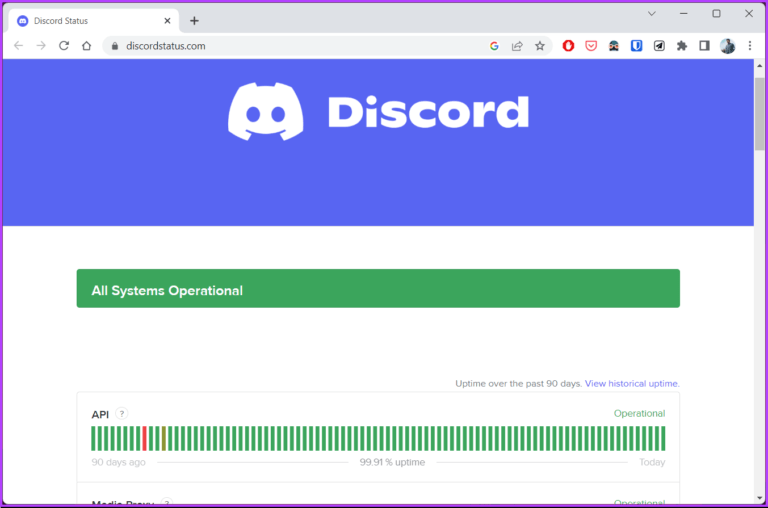Screen dimensions: 768x508
Task: Open a new browser tab
Action: pos(194,21)
